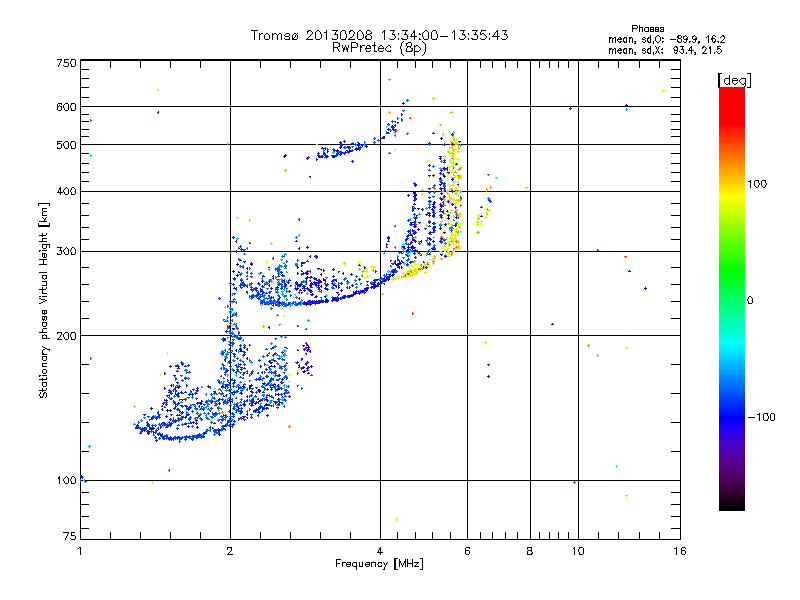
Task: Click the subtitle 'RwPretec (8p)'
Action: (379, 48)
